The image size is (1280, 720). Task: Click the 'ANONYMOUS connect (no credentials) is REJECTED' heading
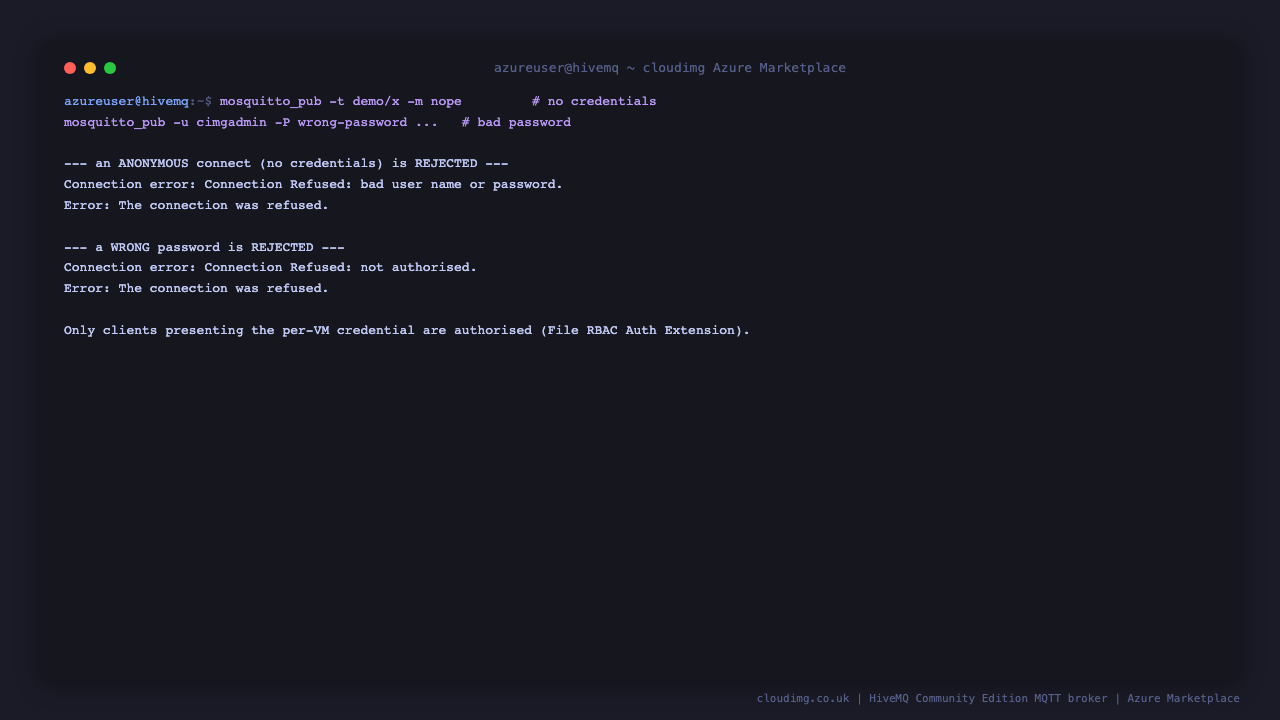tap(286, 164)
